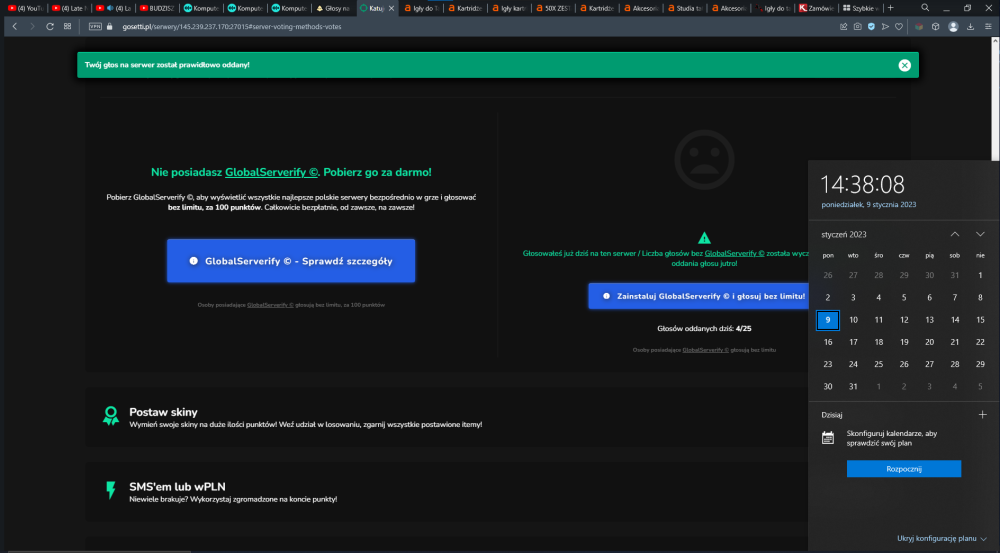Open the edit/share icon in the address bar
Screen dimensions: 1000x553
(x=843, y=27)
